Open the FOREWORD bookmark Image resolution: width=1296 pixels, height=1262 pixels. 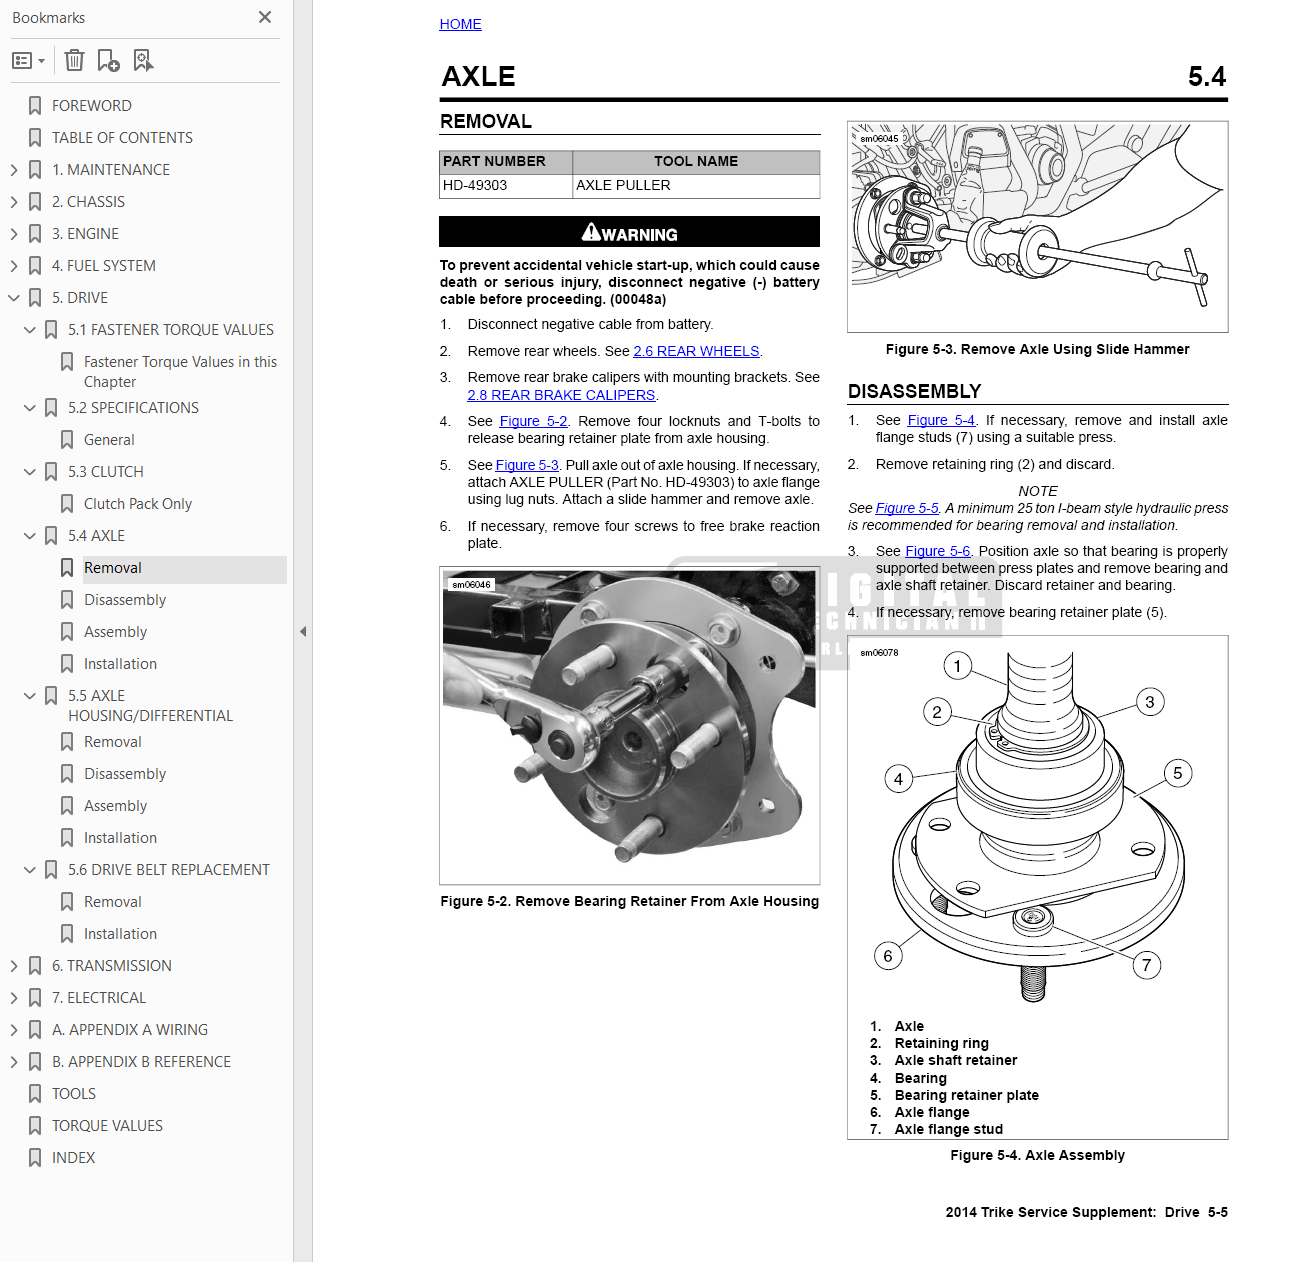click(x=91, y=106)
